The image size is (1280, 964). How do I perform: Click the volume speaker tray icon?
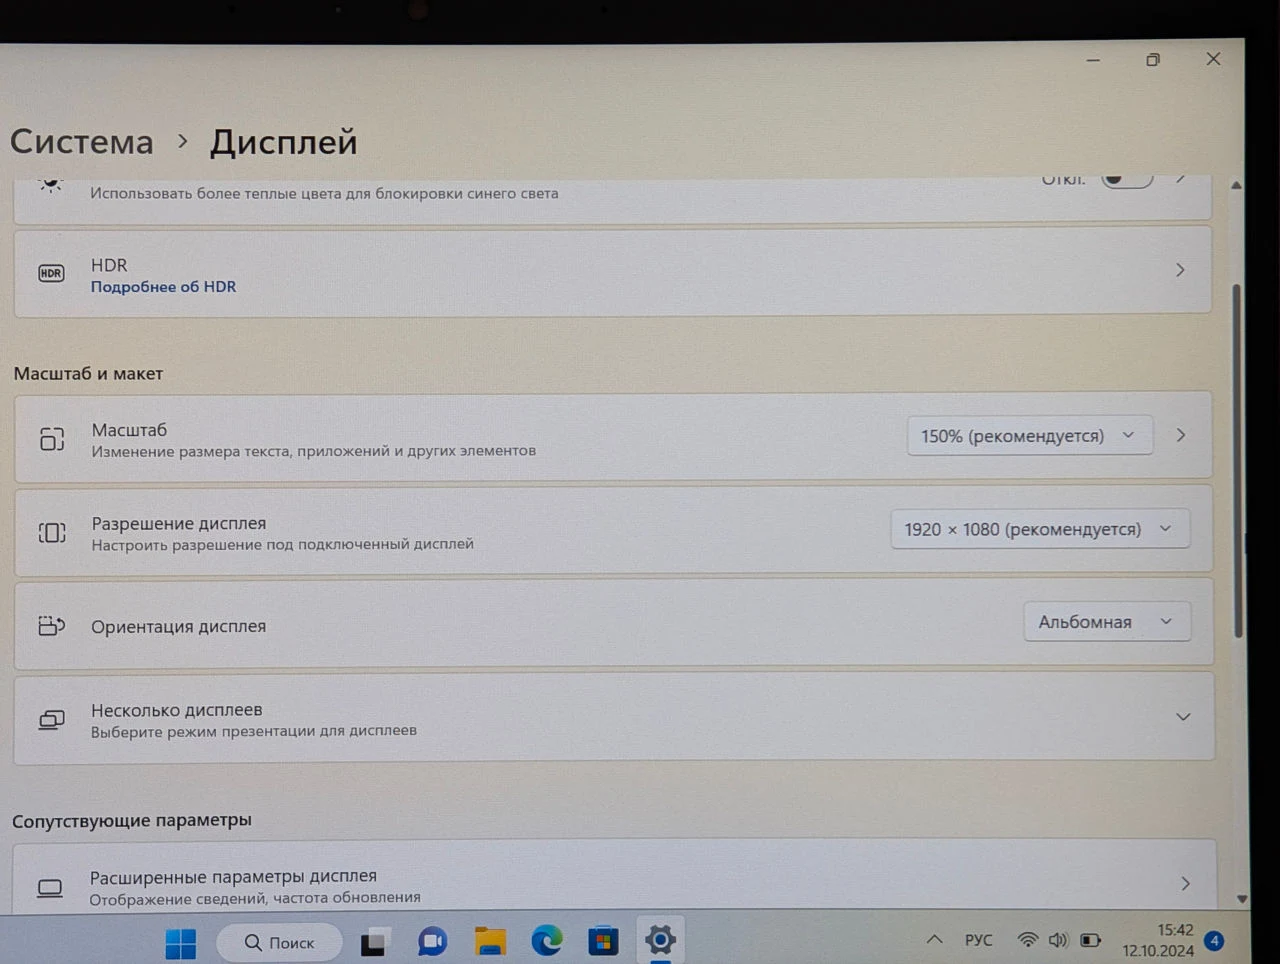pyautogui.click(x=1058, y=940)
